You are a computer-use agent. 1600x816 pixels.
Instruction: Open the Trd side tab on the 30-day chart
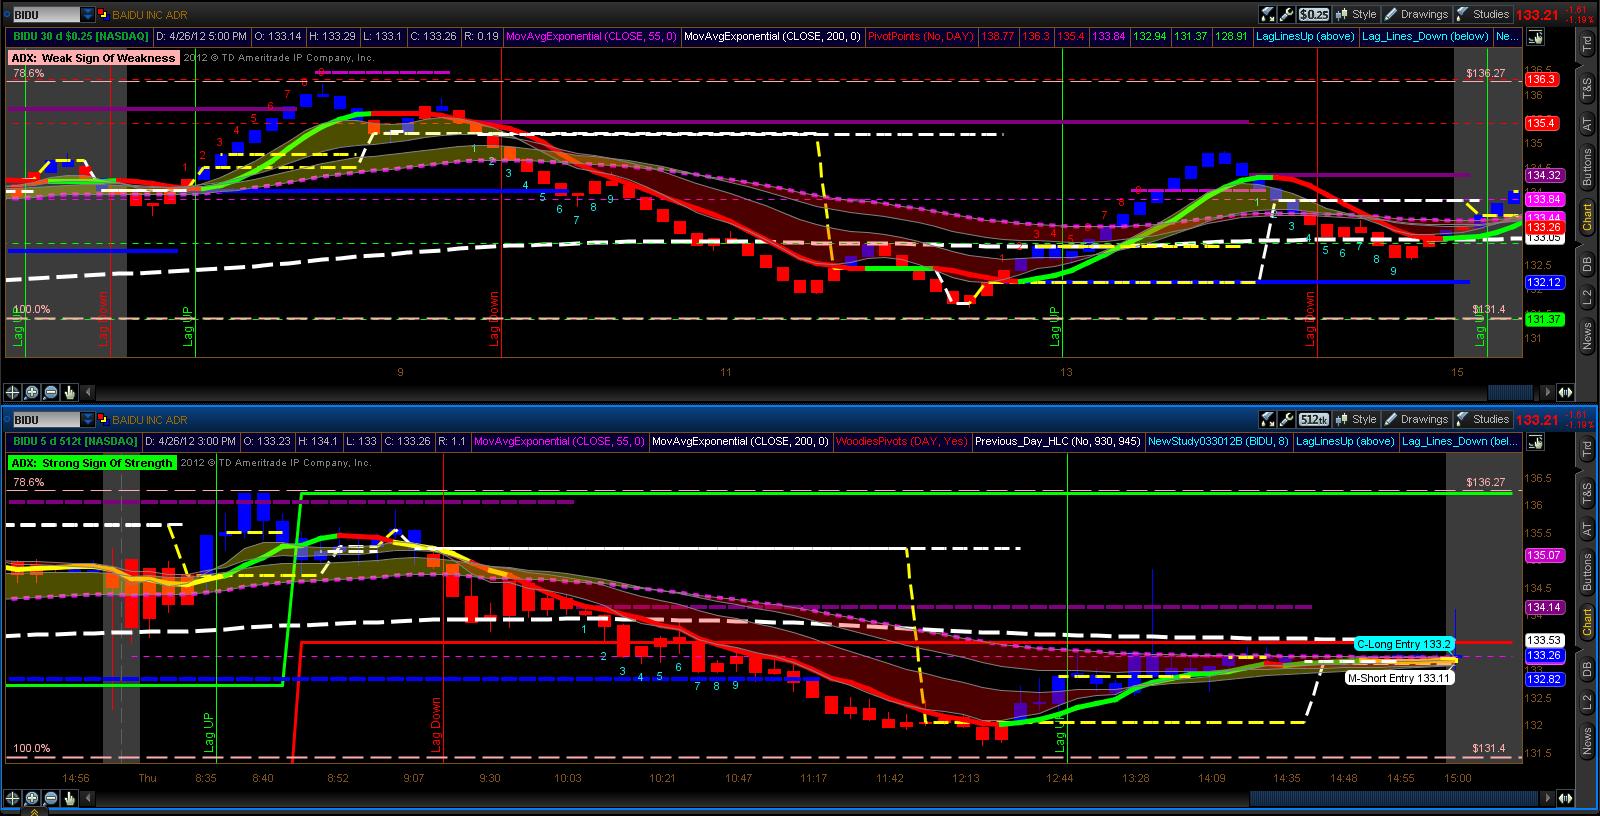tap(1587, 44)
